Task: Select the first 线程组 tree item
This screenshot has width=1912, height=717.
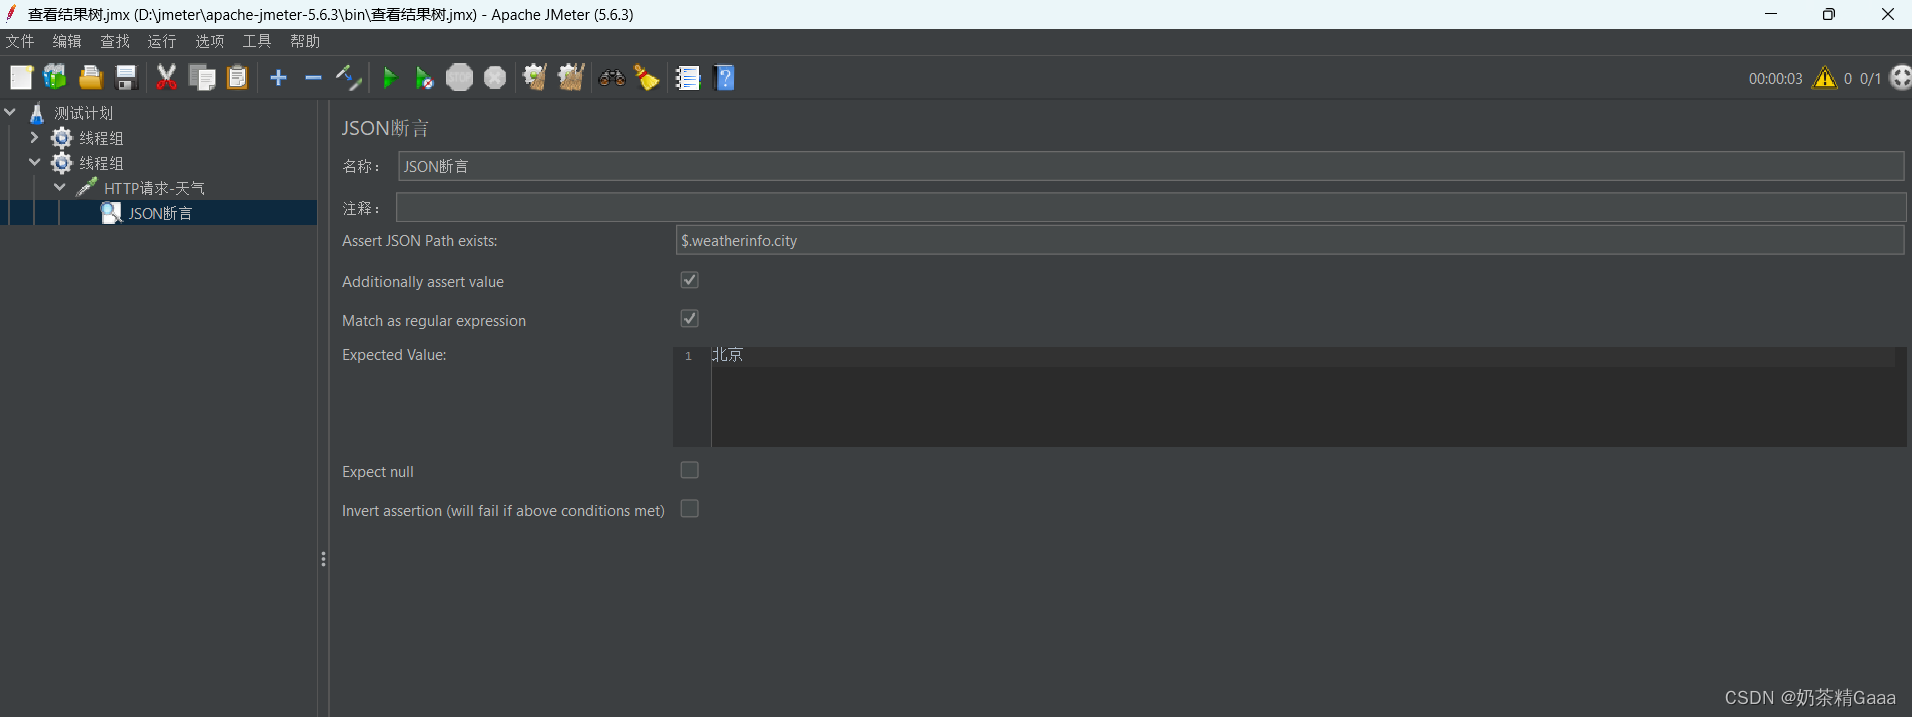Action: tap(101, 138)
